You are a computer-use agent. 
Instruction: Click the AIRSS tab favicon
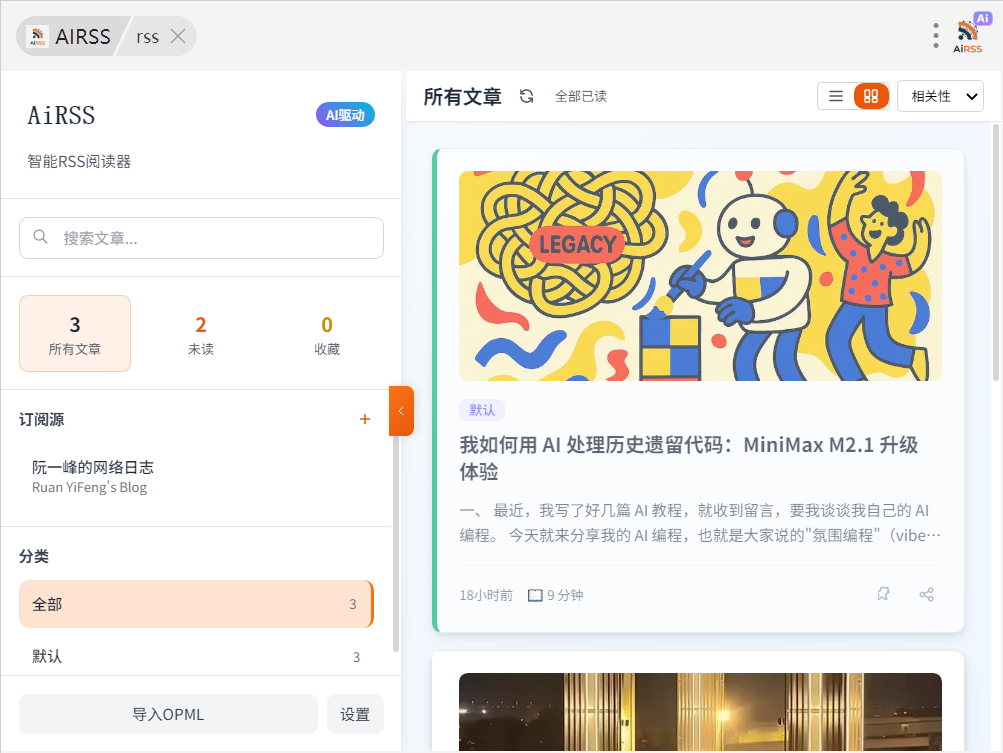[37, 36]
